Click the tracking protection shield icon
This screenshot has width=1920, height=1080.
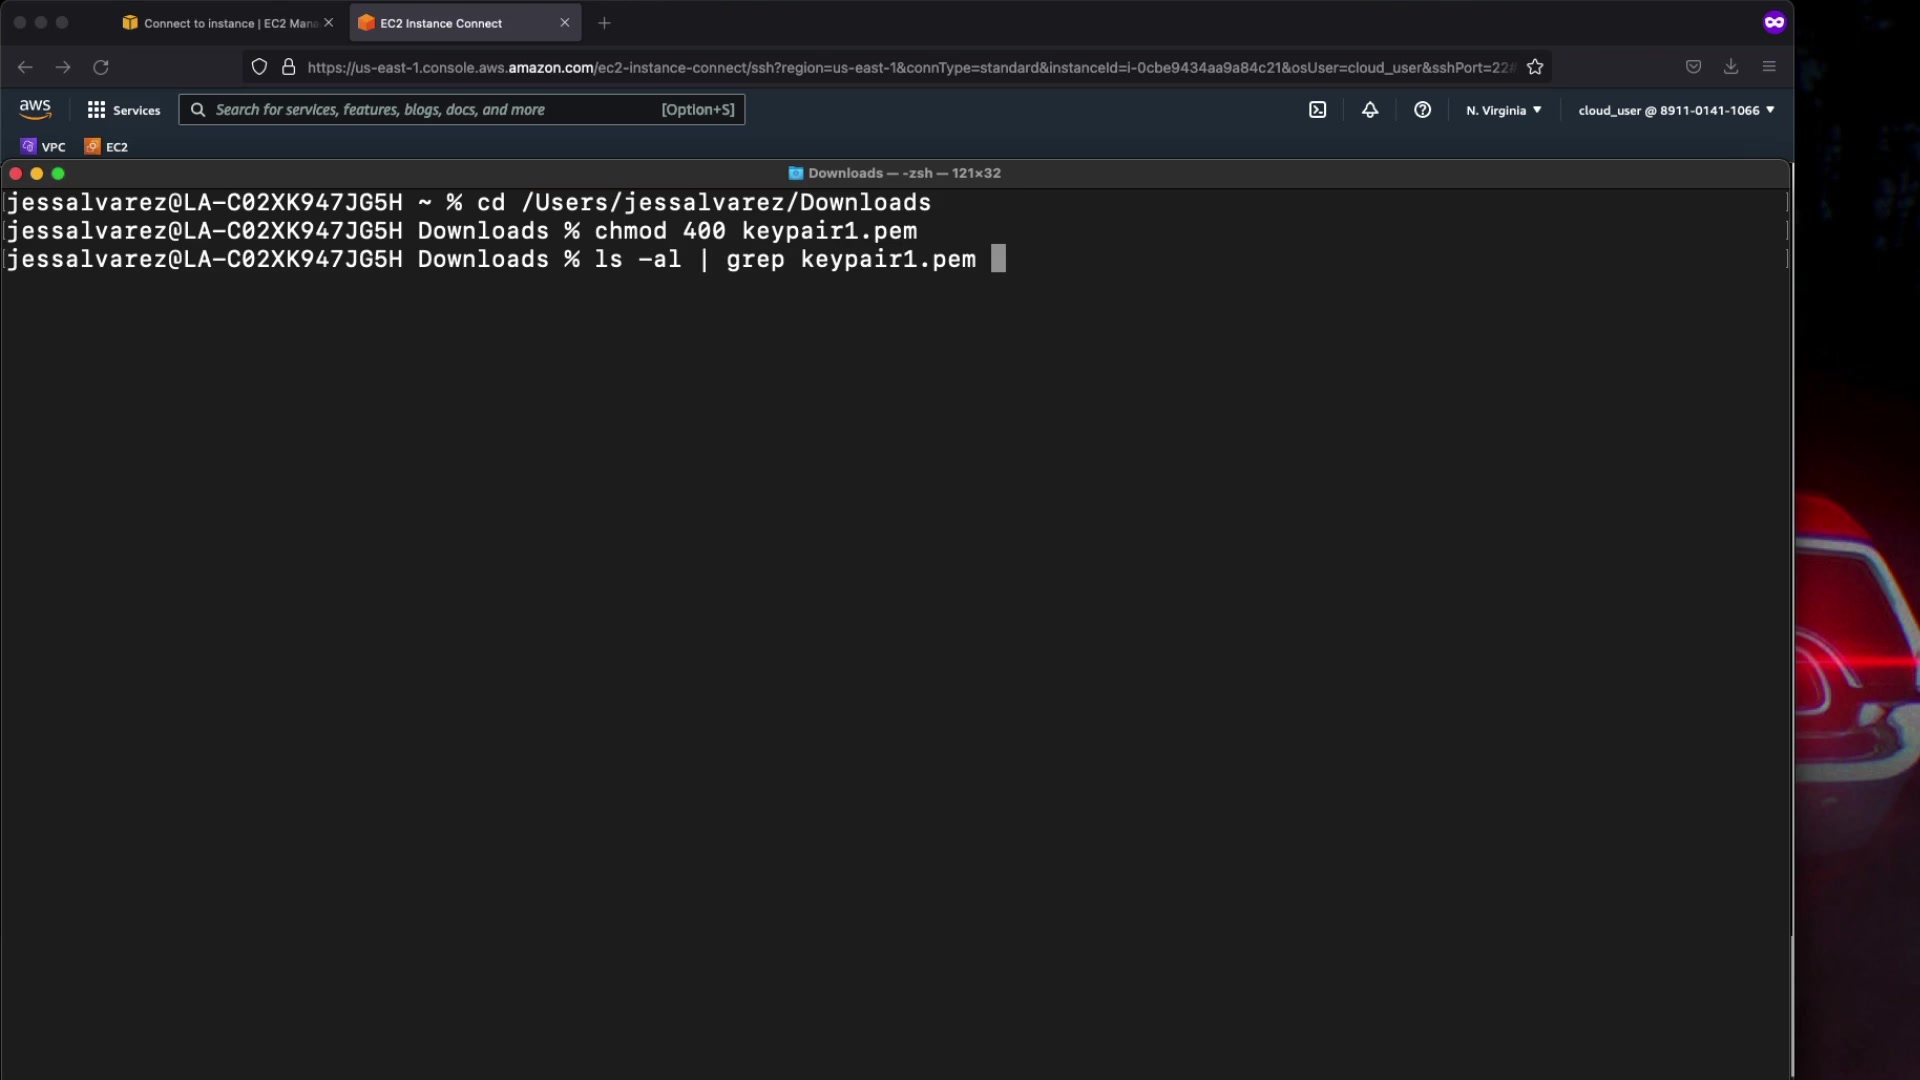click(x=259, y=67)
